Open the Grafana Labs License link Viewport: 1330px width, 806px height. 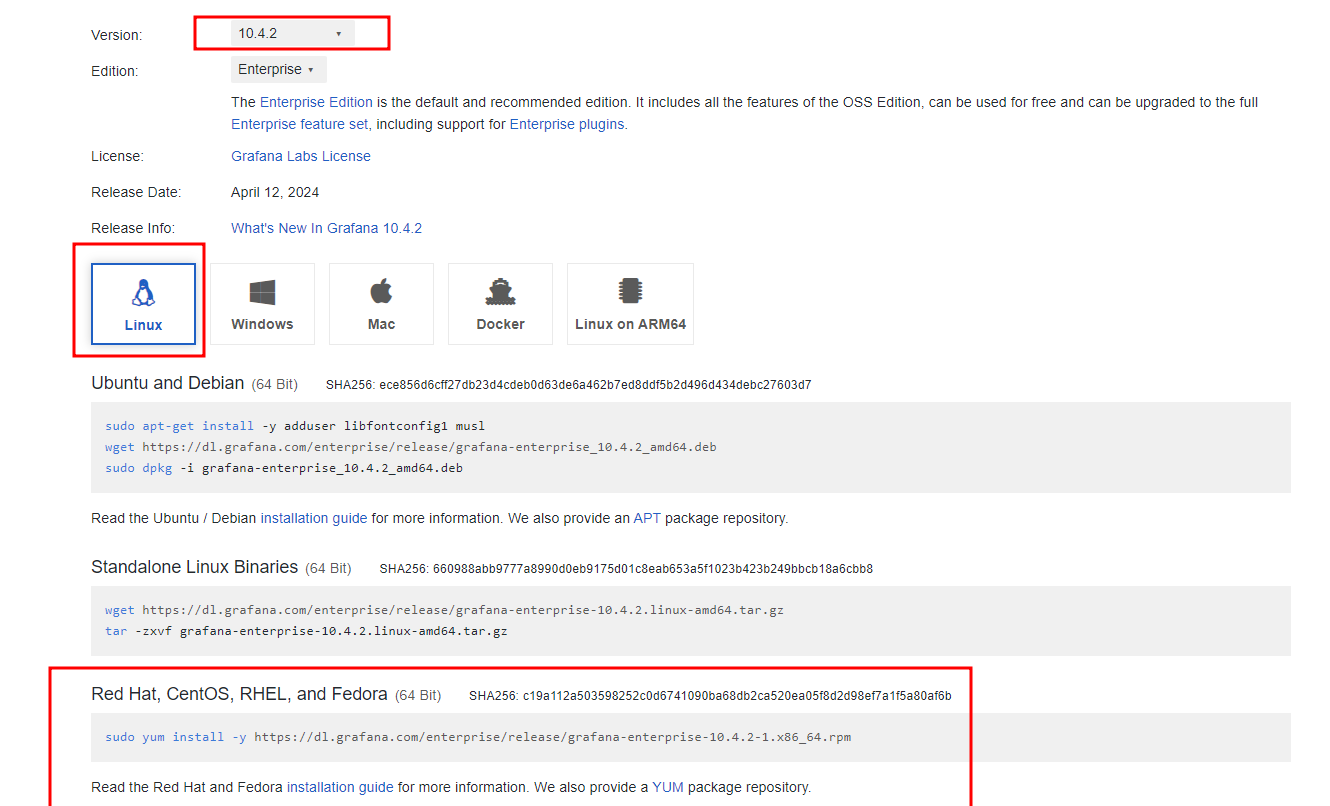[301, 156]
